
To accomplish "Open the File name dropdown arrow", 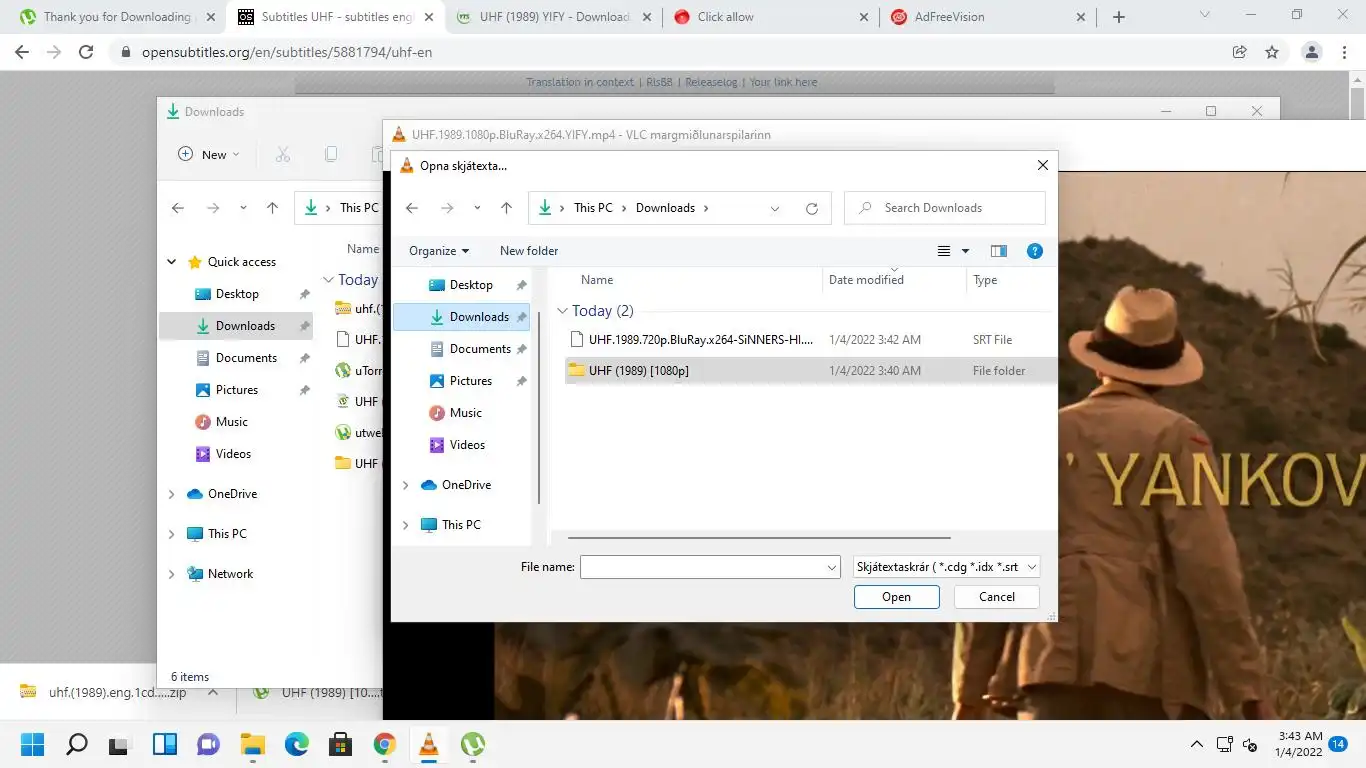I will [832, 567].
